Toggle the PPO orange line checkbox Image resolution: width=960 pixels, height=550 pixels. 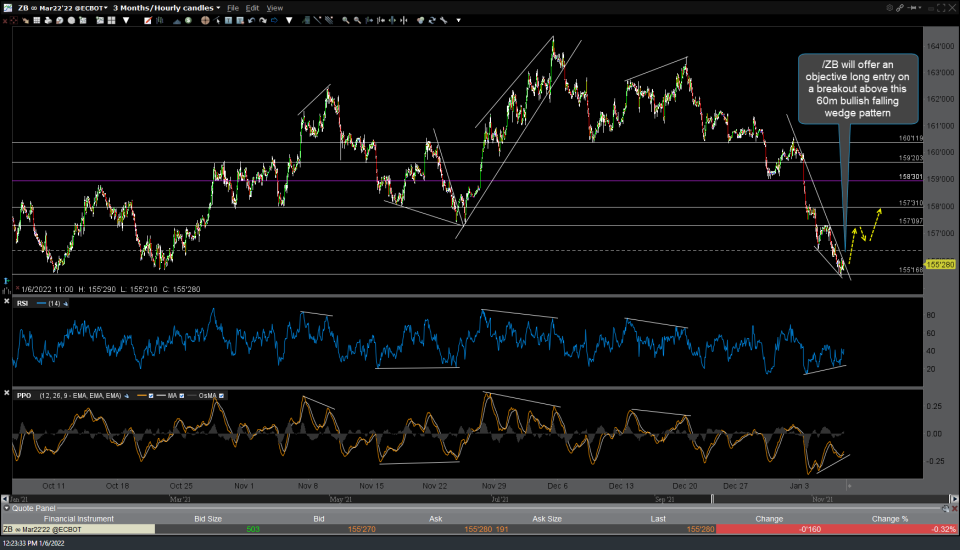[x=151, y=396]
